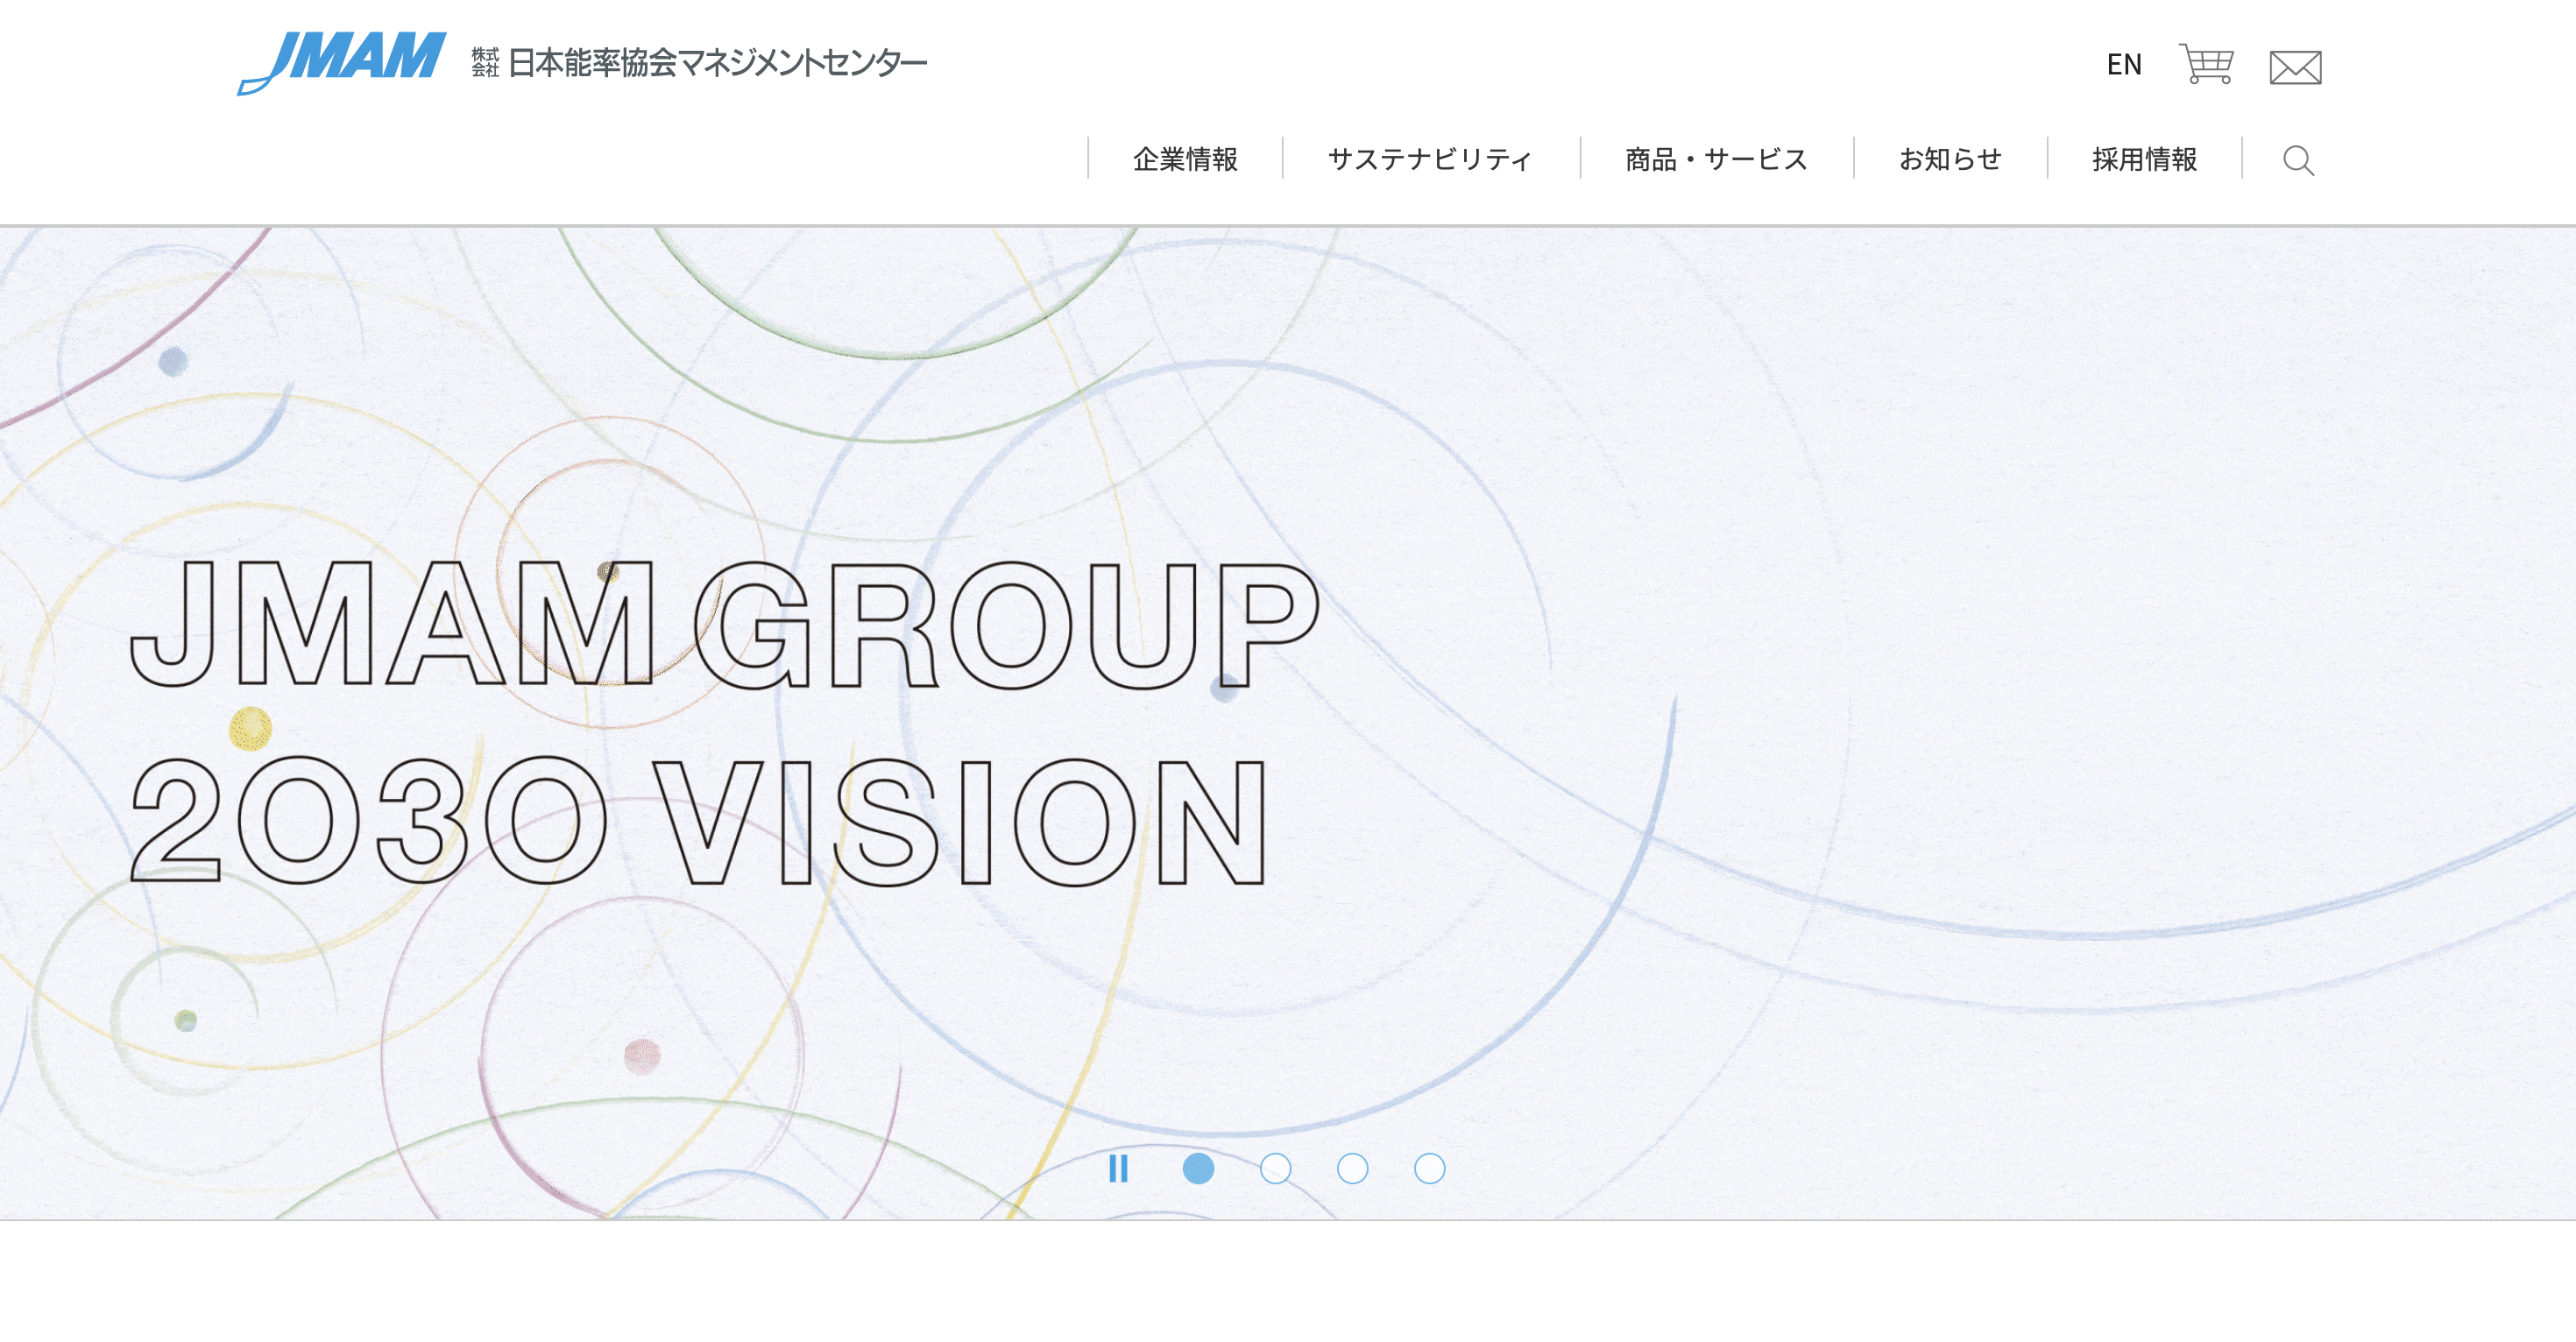Pause the hero slideshow
Image resolution: width=2576 pixels, height=1342 pixels.
[x=1118, y=1168]
